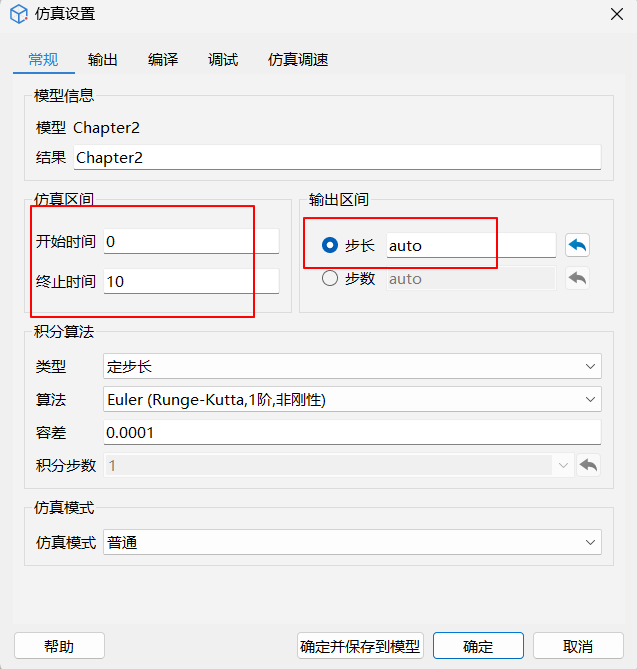Click the 确定 button
This screenshot has width=637, height=669.
(478, 646)
